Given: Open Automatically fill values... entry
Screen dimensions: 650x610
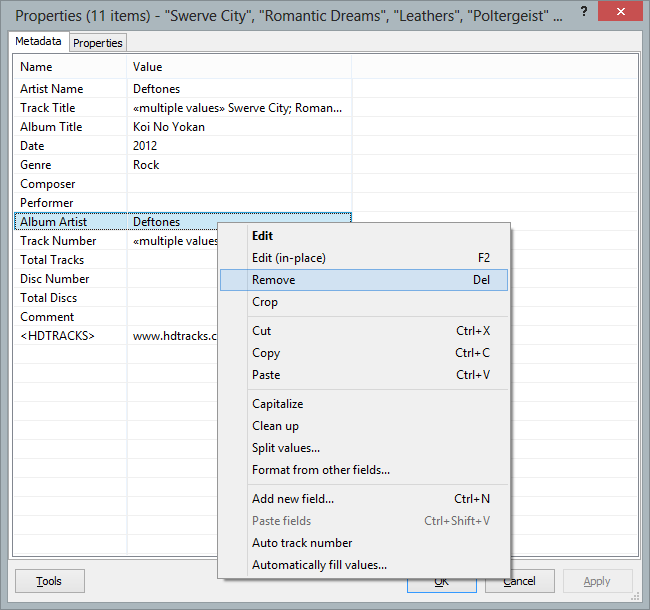Looking at the screenshot, I should click(364, 564).
